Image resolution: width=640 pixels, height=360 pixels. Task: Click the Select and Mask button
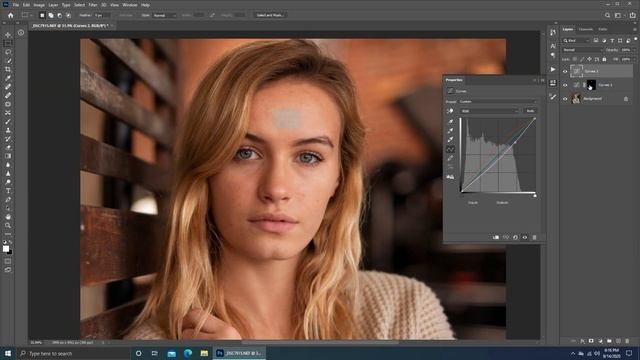coord(271,15)
